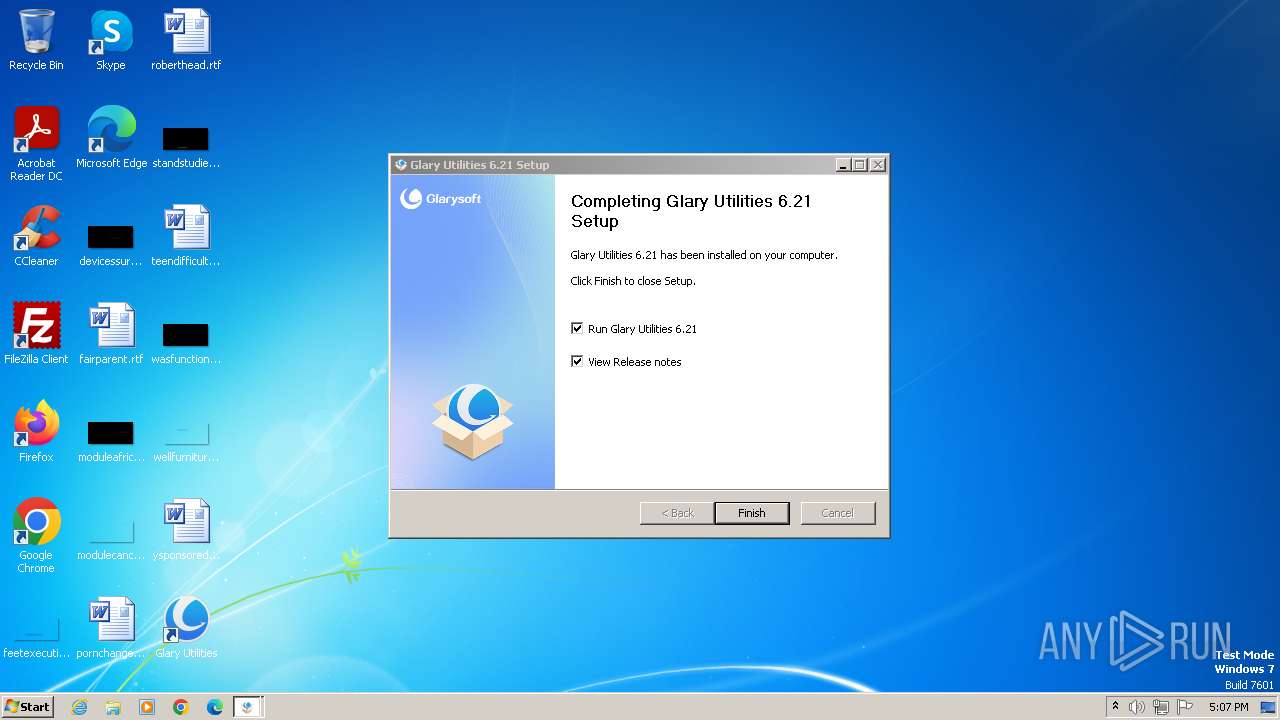
Task: Click the setup window title icon
Action: pyautogui.click(x=401, y=165)
